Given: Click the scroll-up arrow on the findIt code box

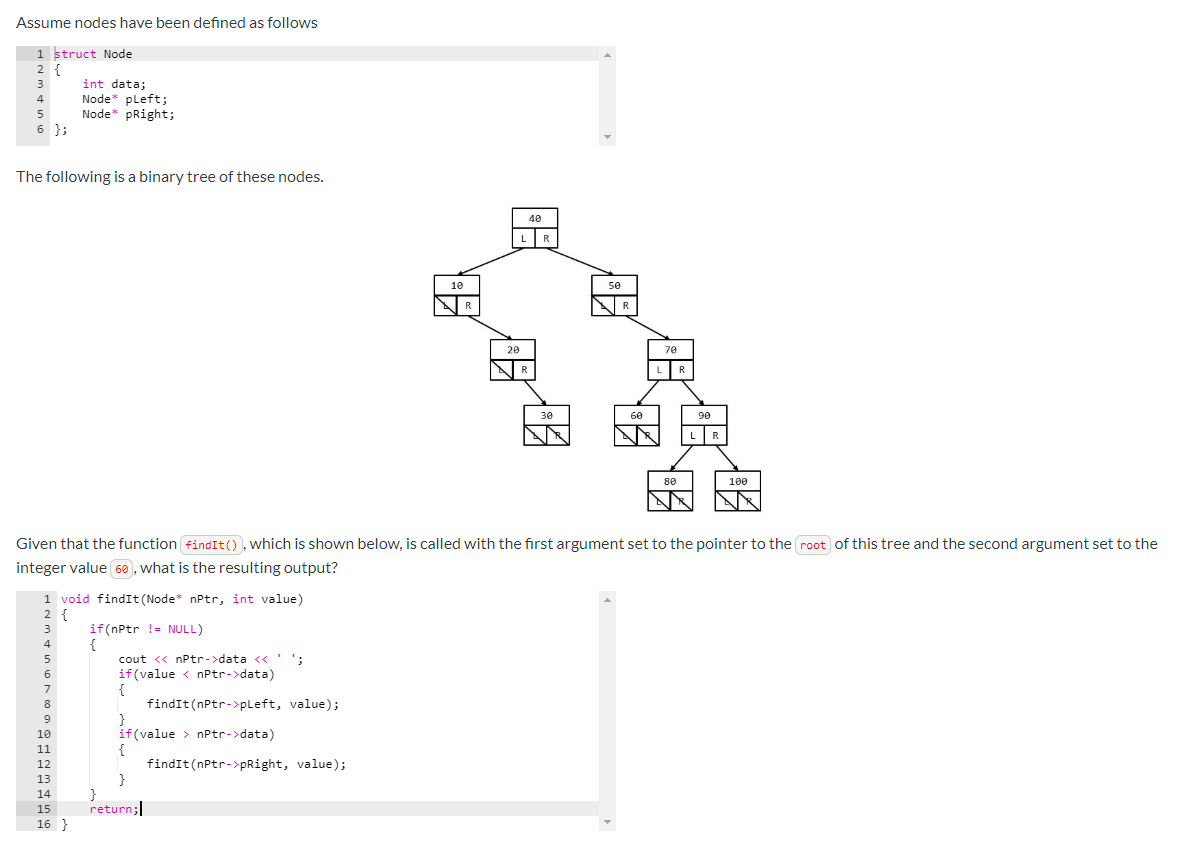Looking at the screenshot, I should 607,600.
